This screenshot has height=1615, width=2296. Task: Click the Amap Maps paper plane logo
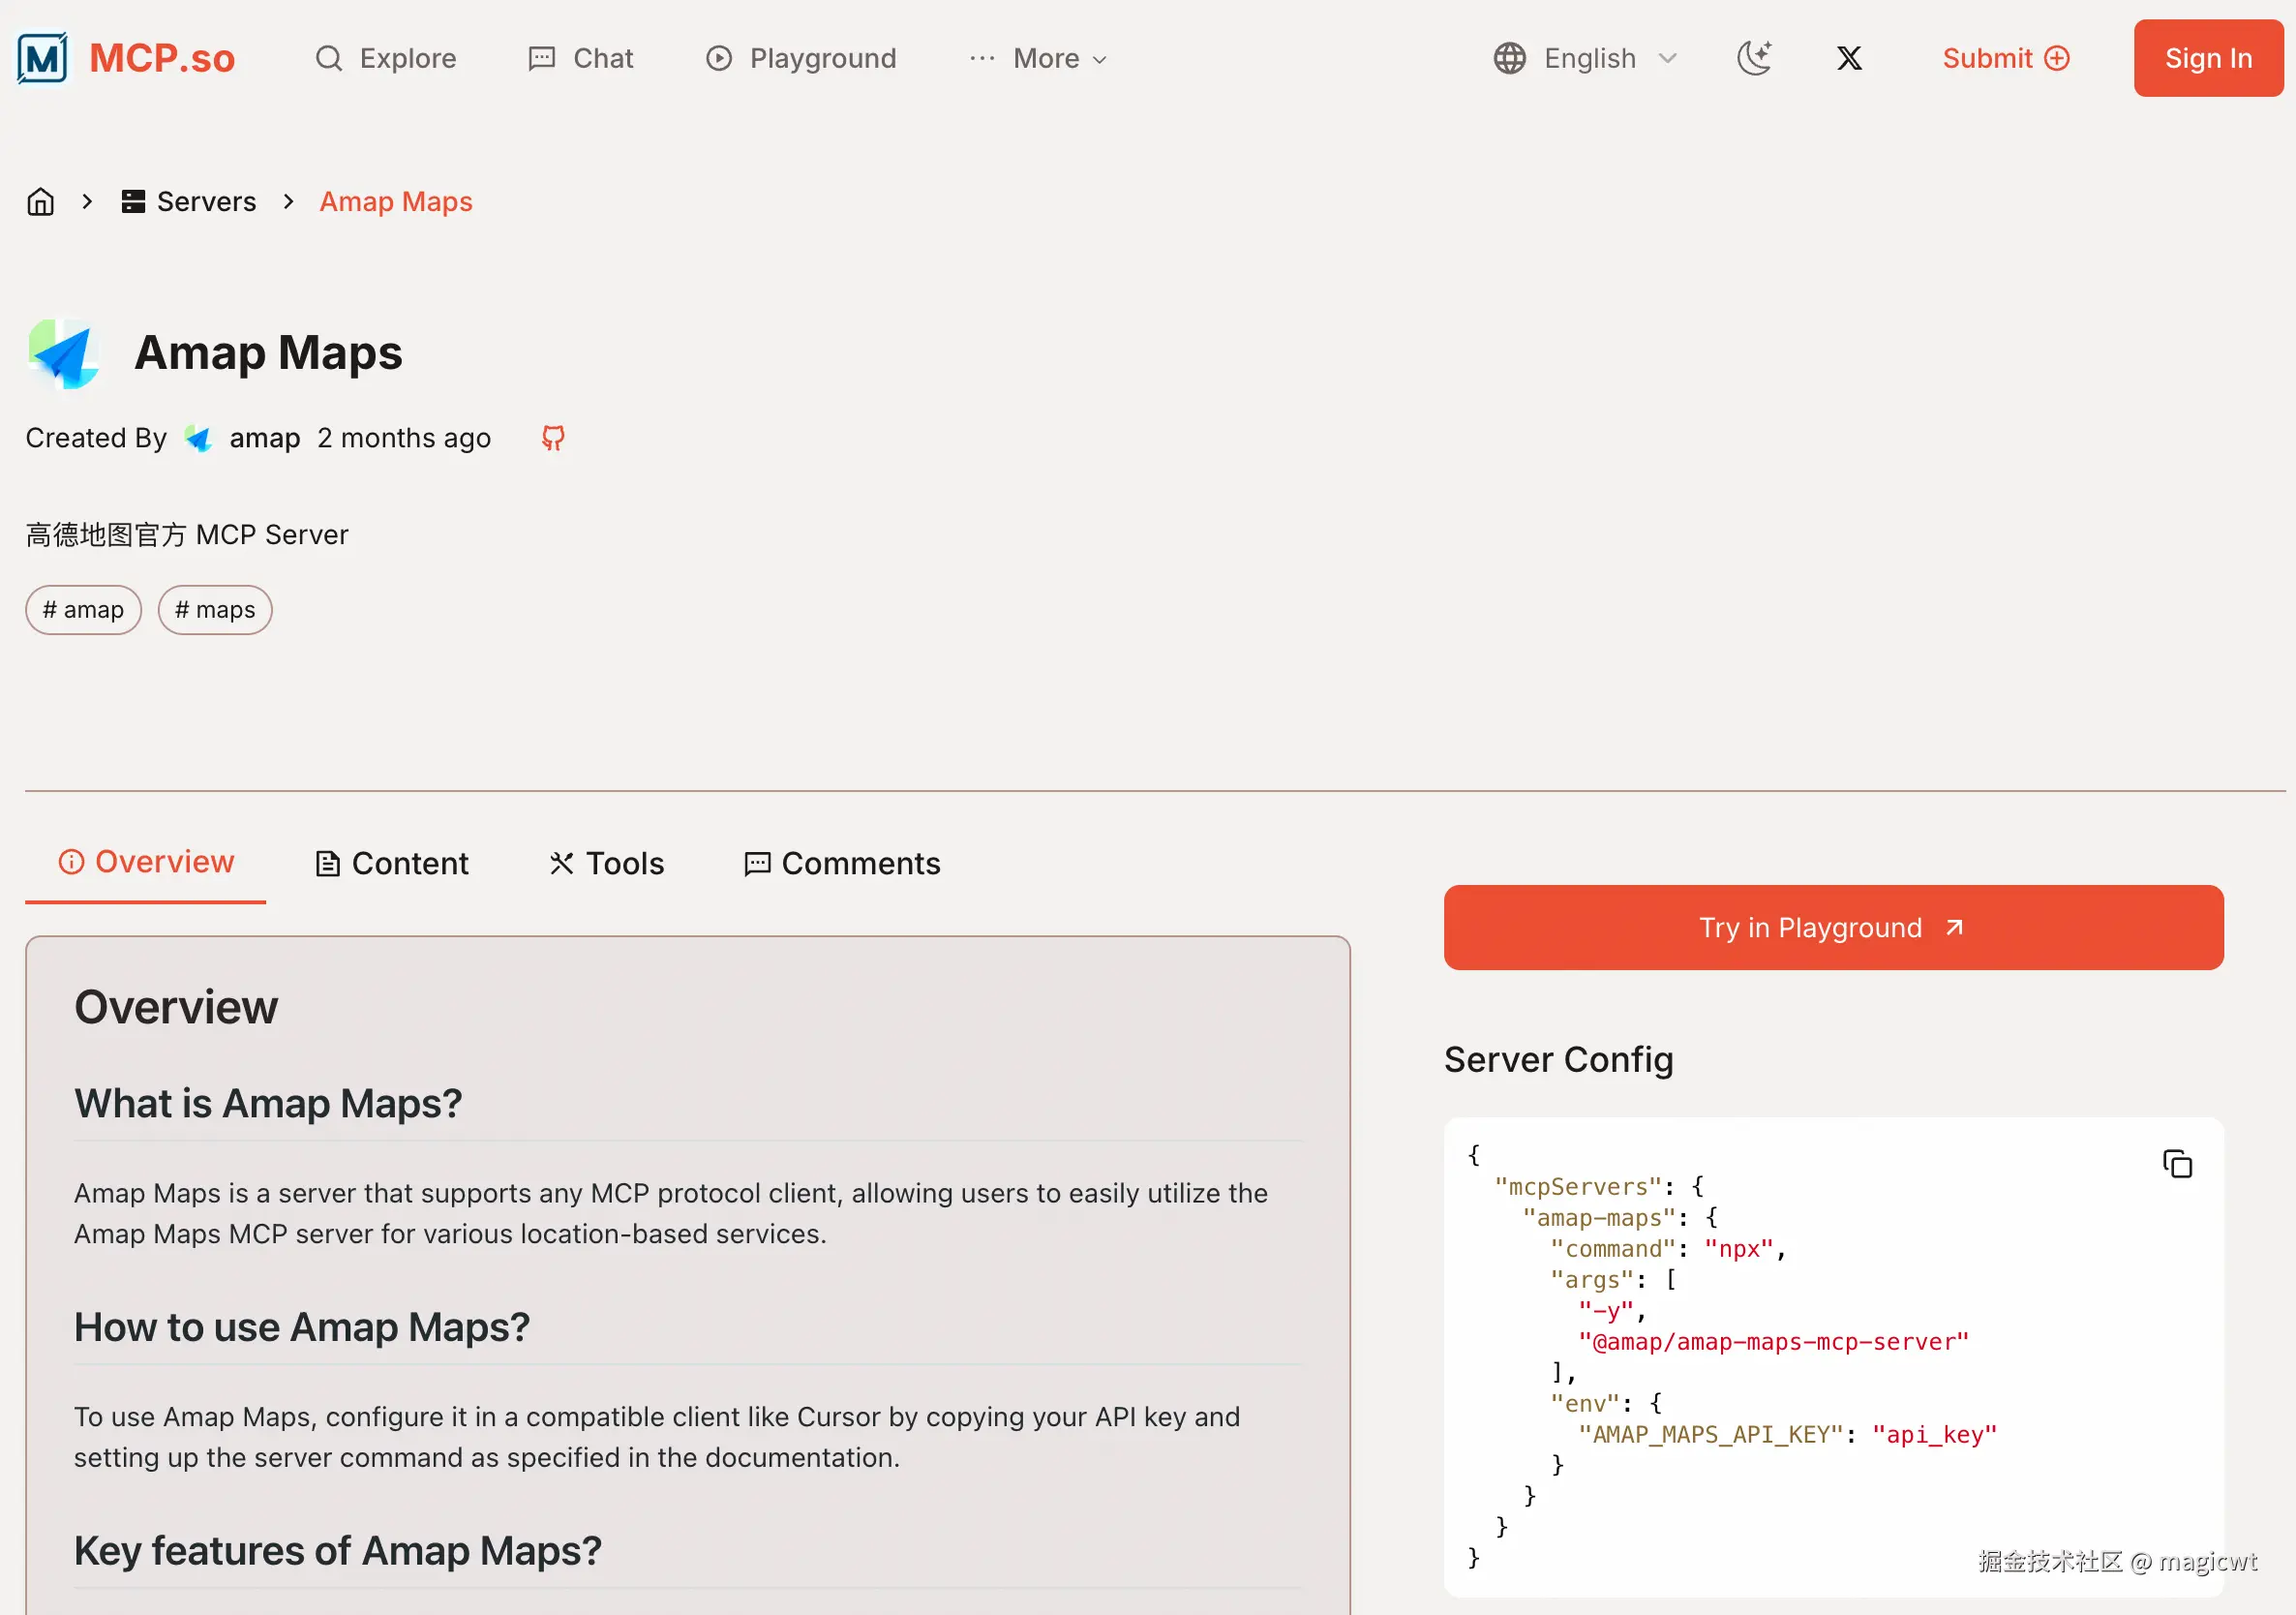pyautogui.click(x=64, y=353)
